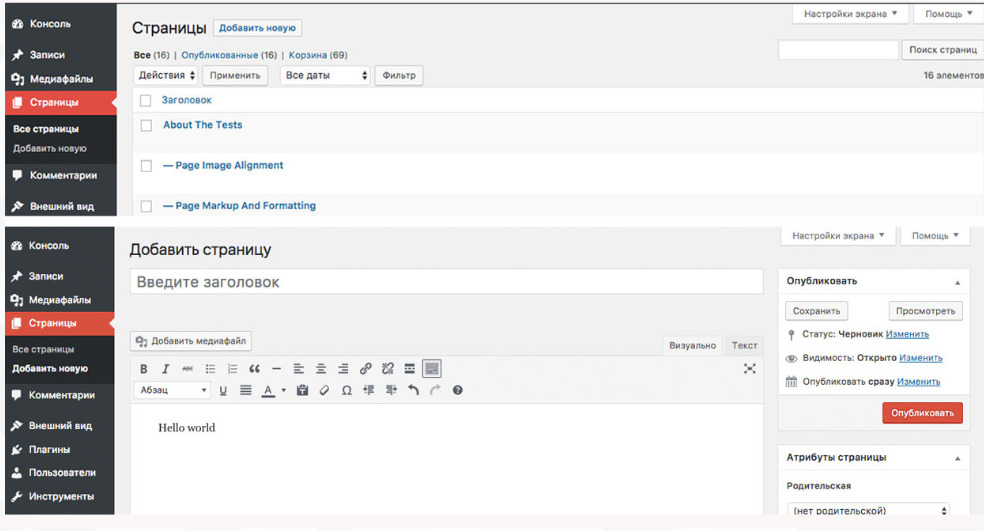Apply the text color A button

click(x=268, y=390)
